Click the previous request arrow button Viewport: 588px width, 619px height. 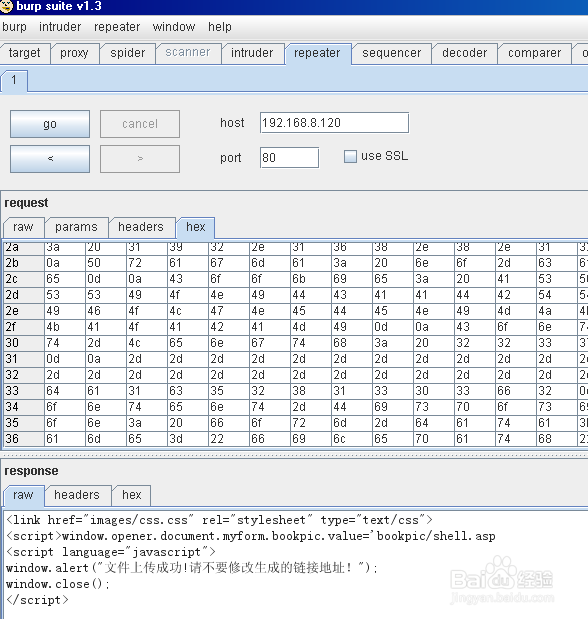[x=50, y=159]
